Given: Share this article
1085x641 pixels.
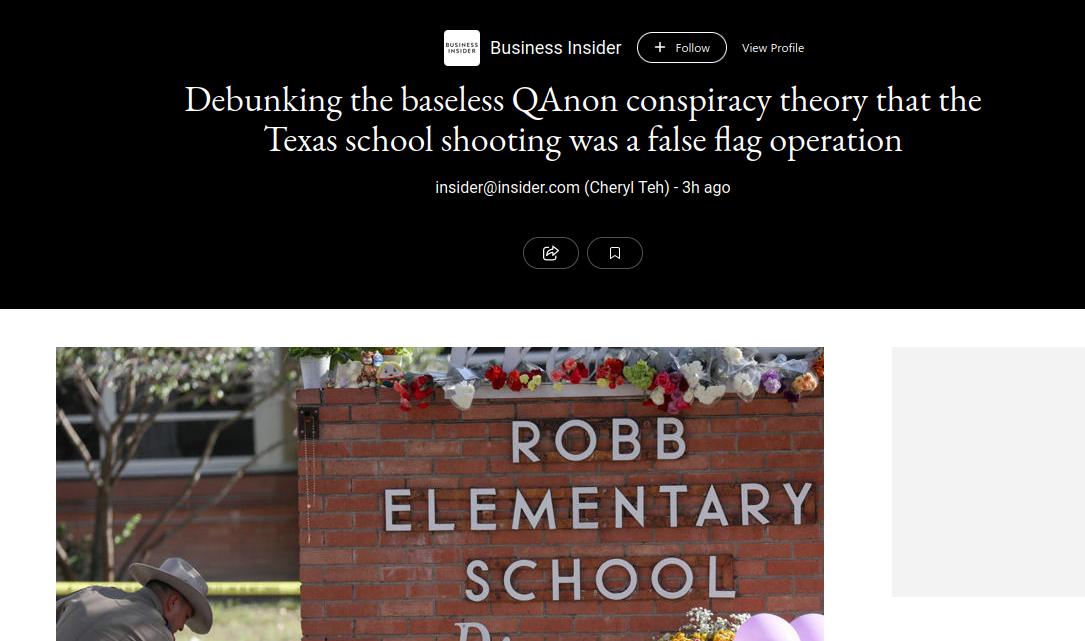Looking at the screenshot, I should click(551, 253).
